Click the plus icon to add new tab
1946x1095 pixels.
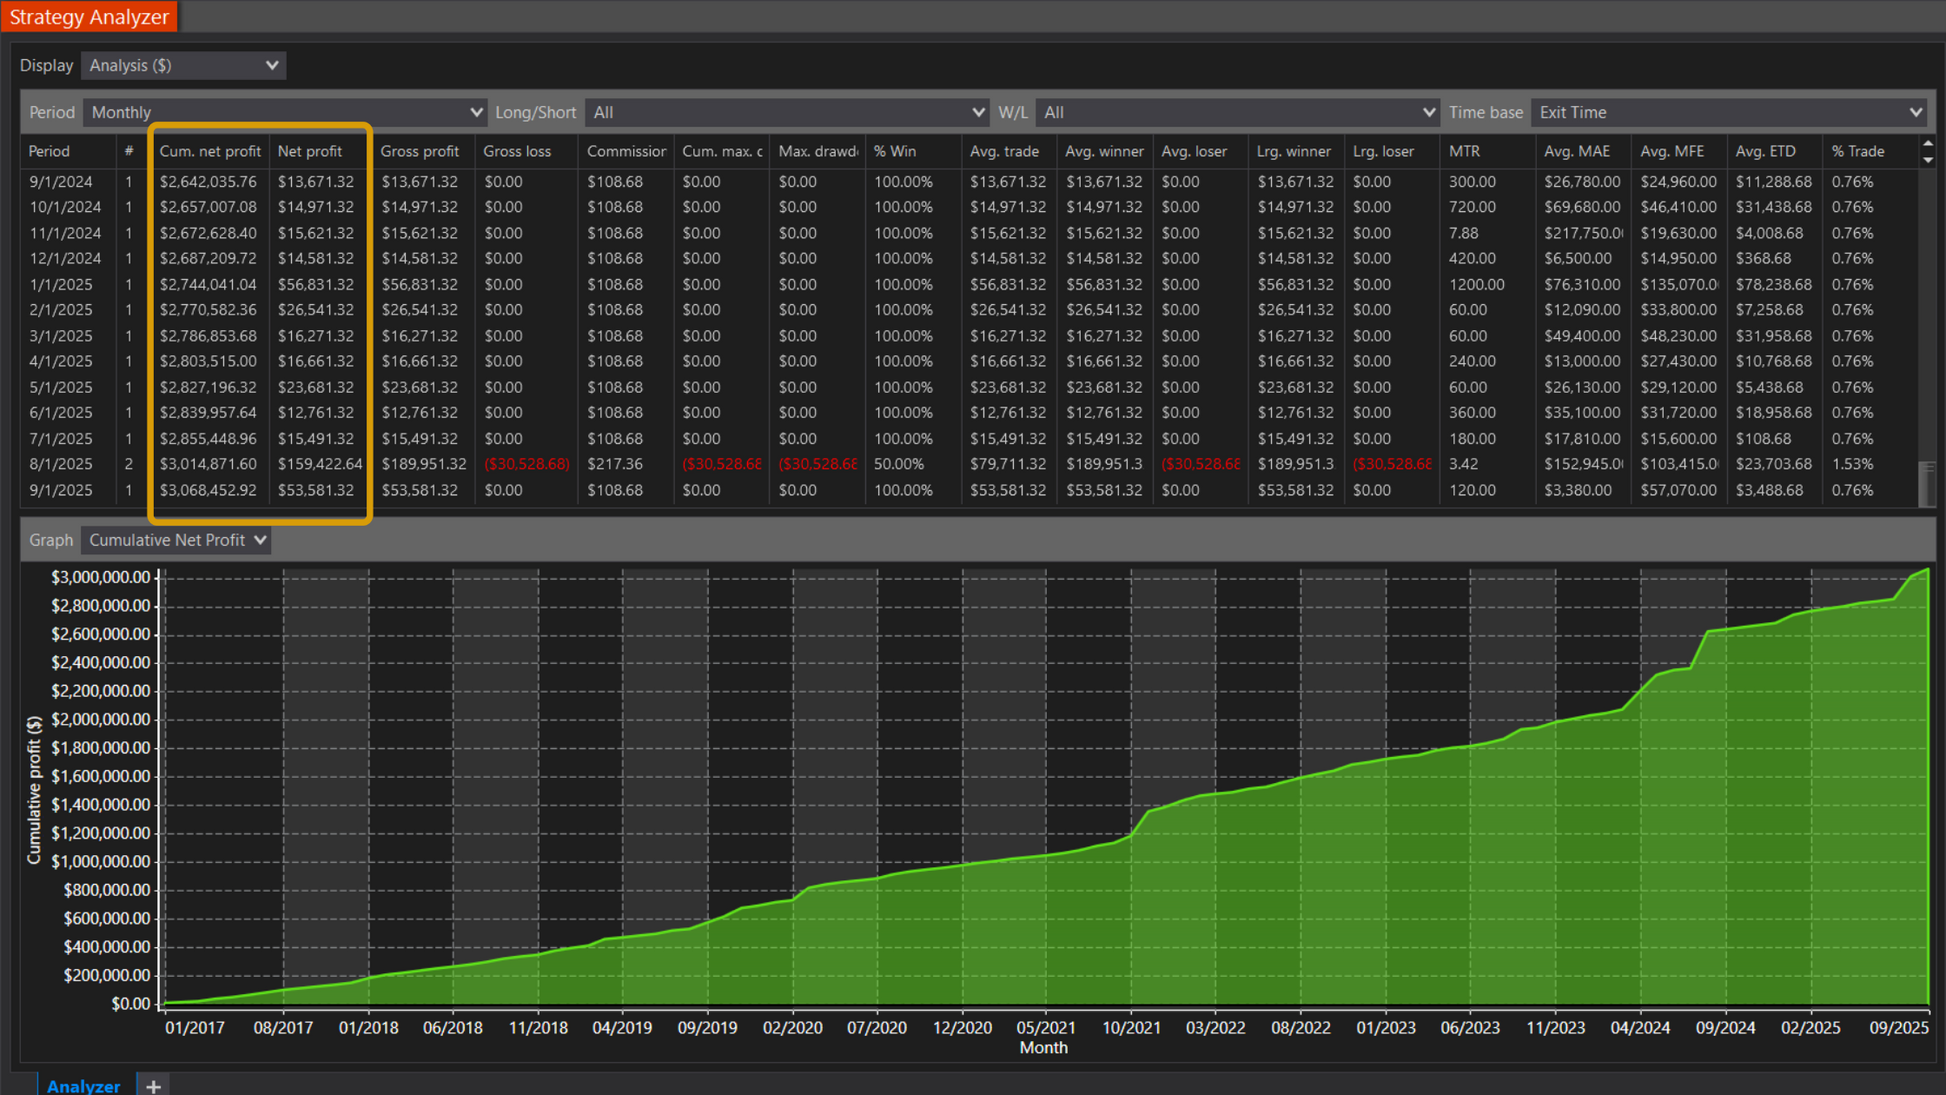point(153,1085)
